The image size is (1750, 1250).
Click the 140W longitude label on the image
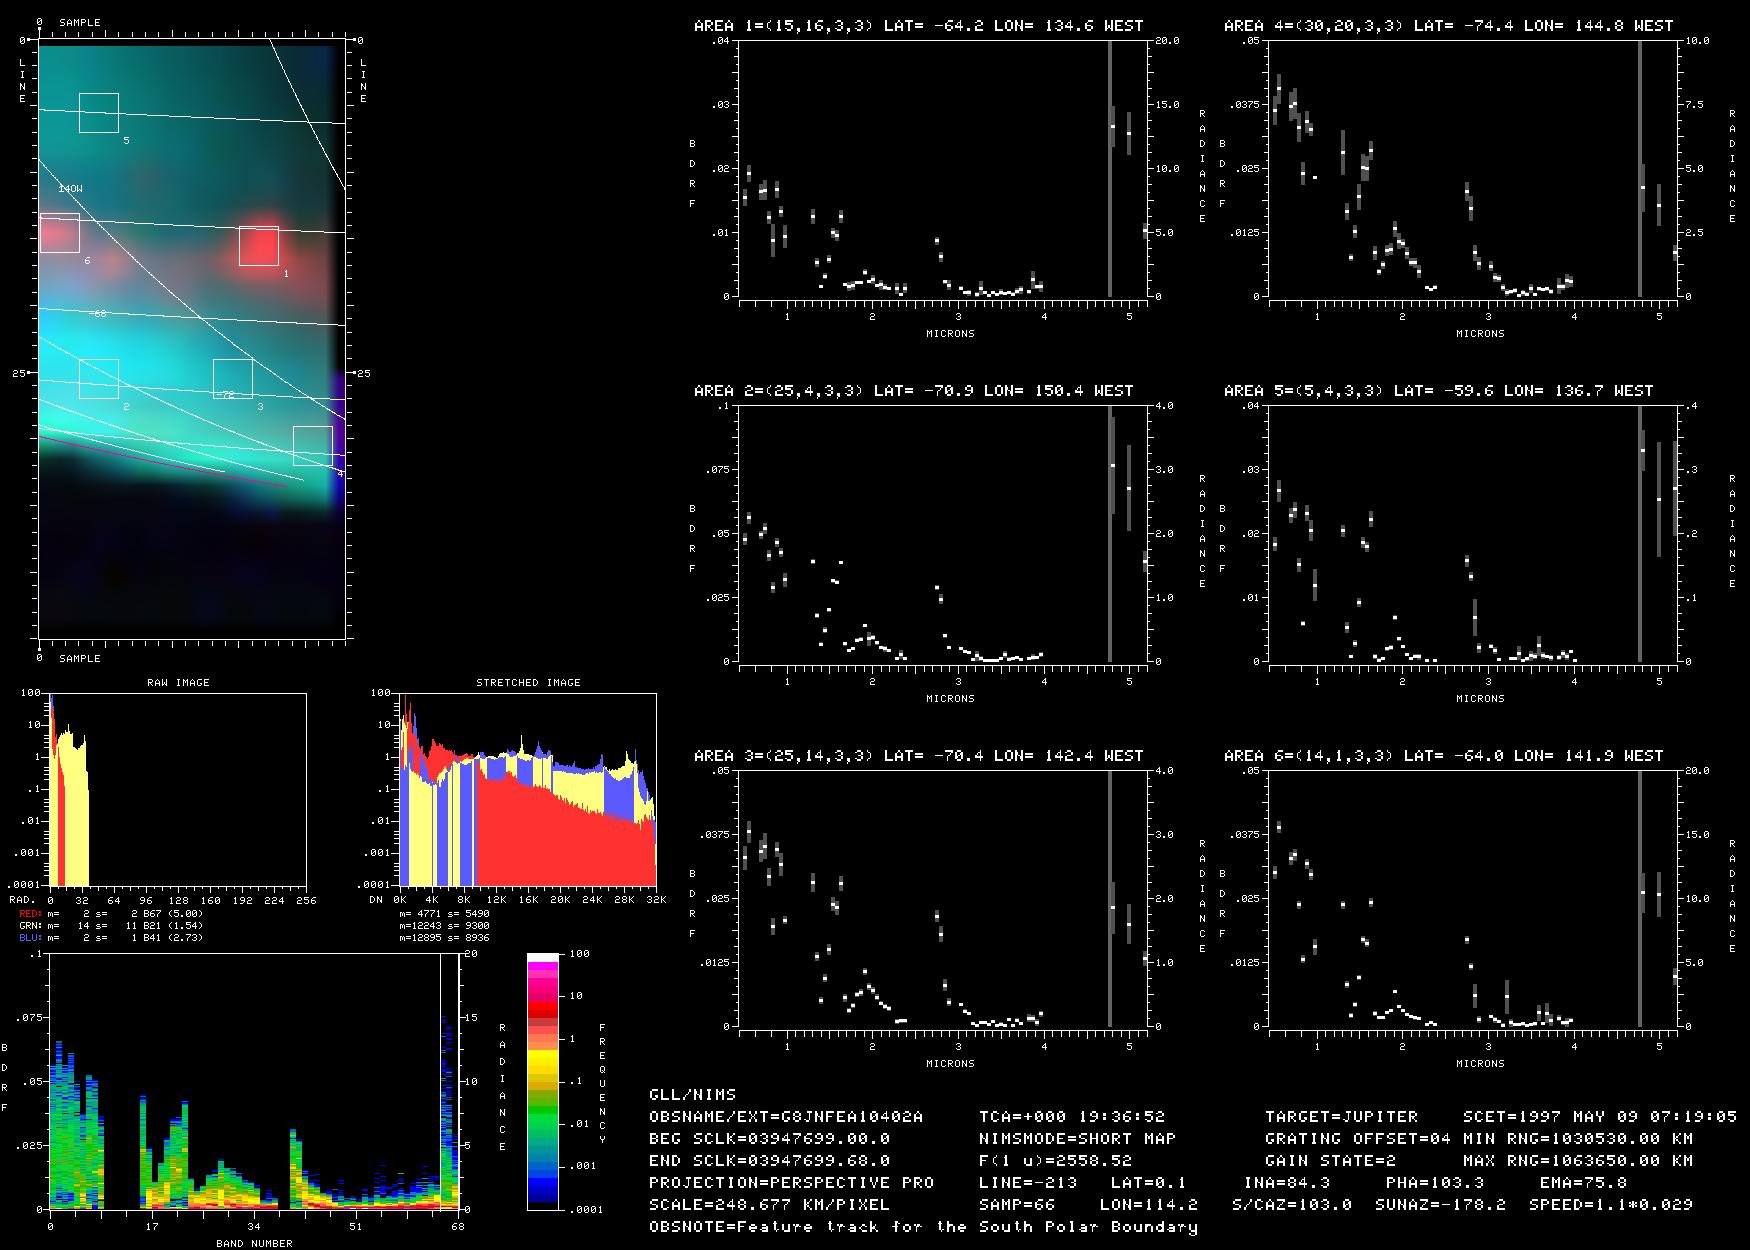[70, 189]
